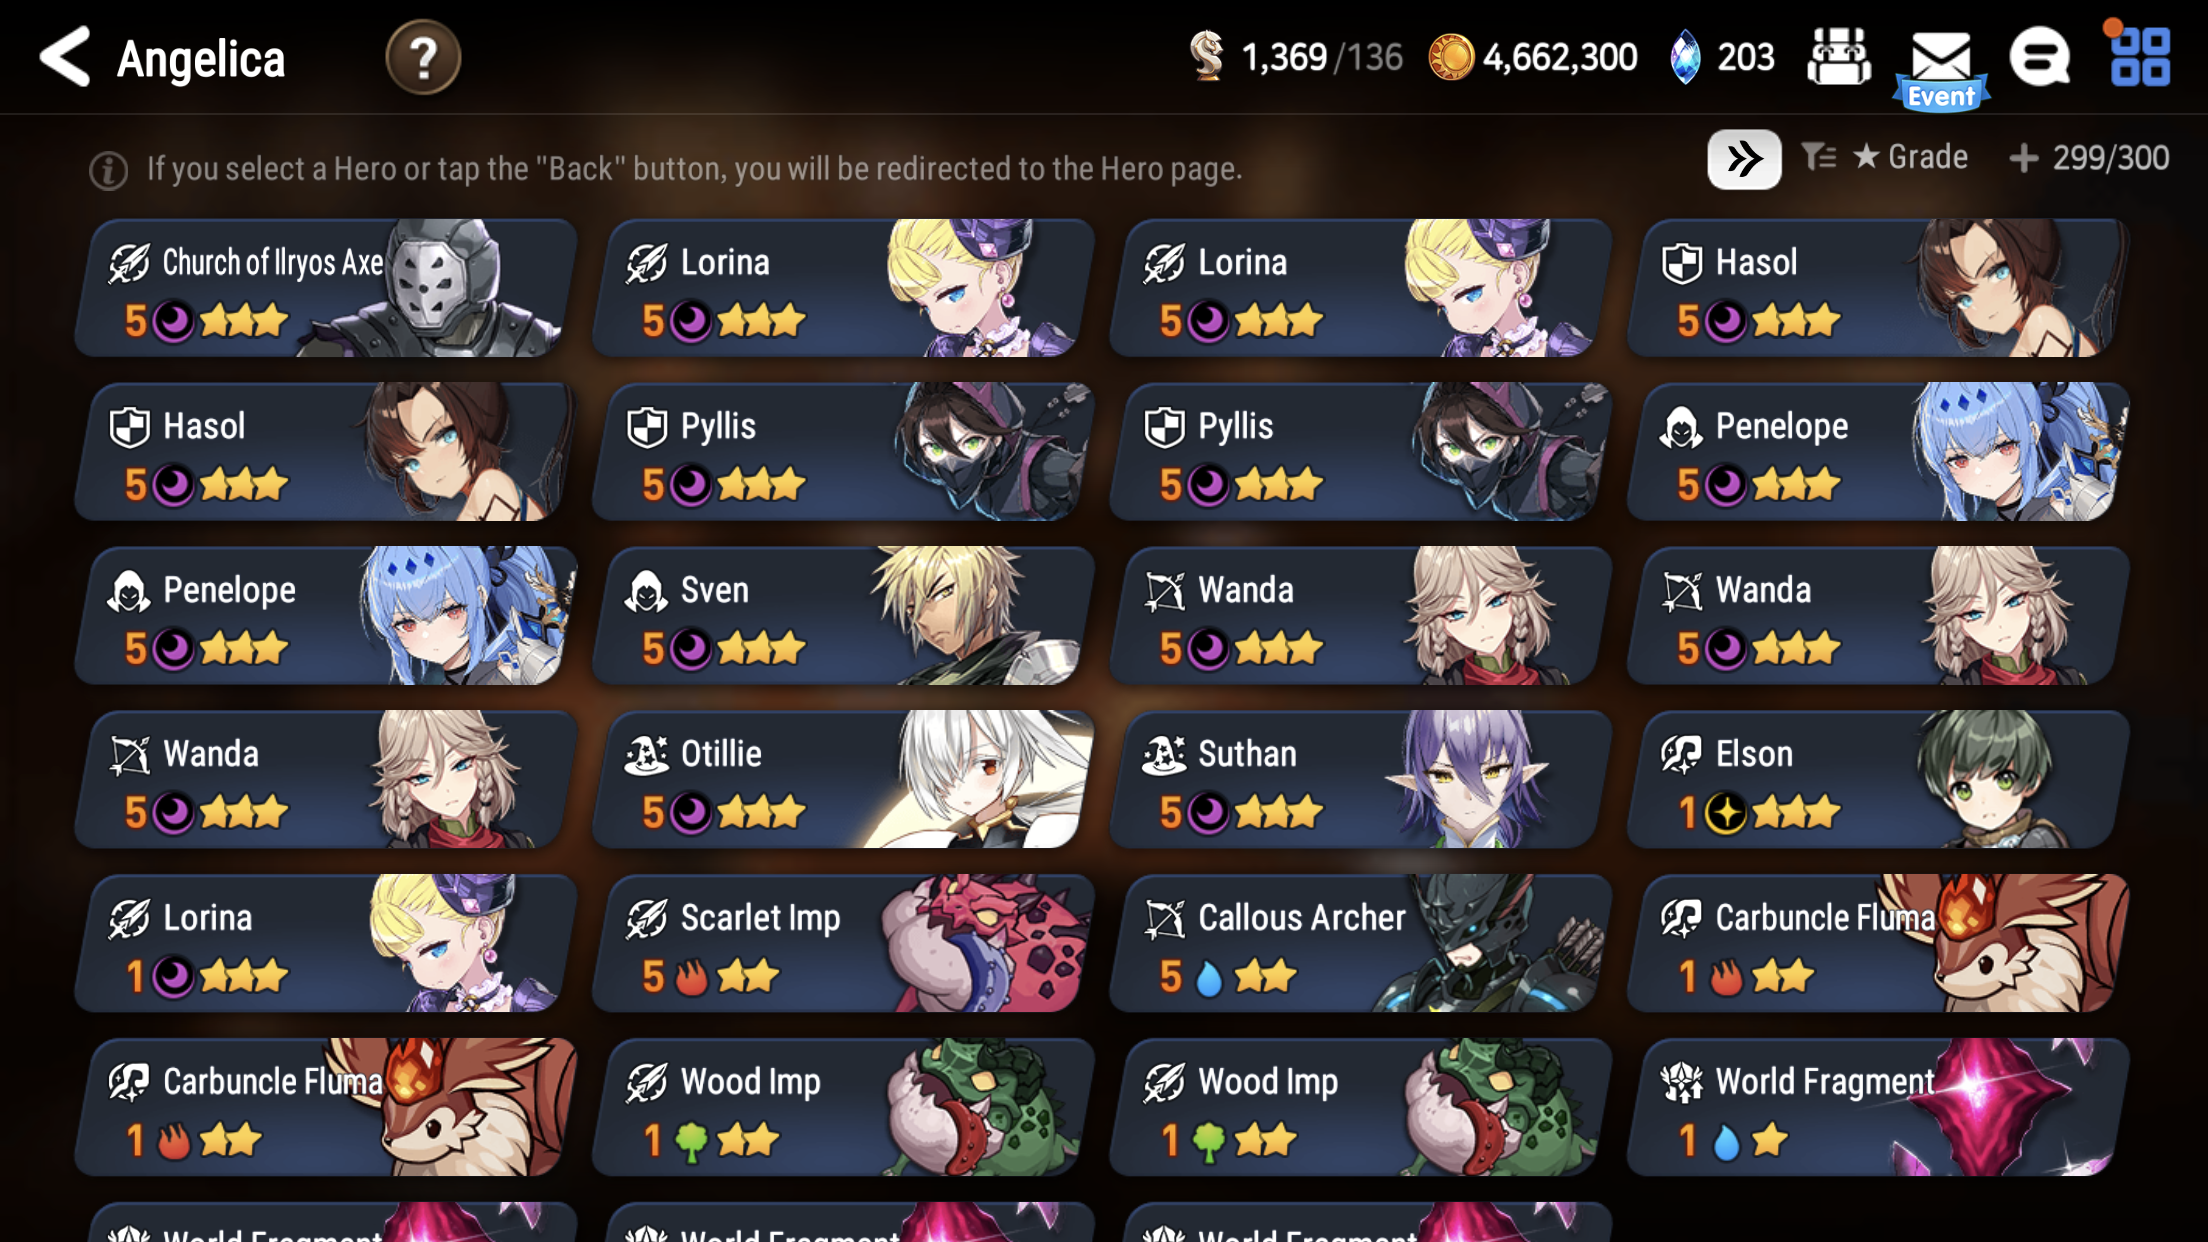Image resolution: width=2208 pixels, height=1242 pixels.
Task: Select the Scarlet Imp card
Action: [842, 944]
